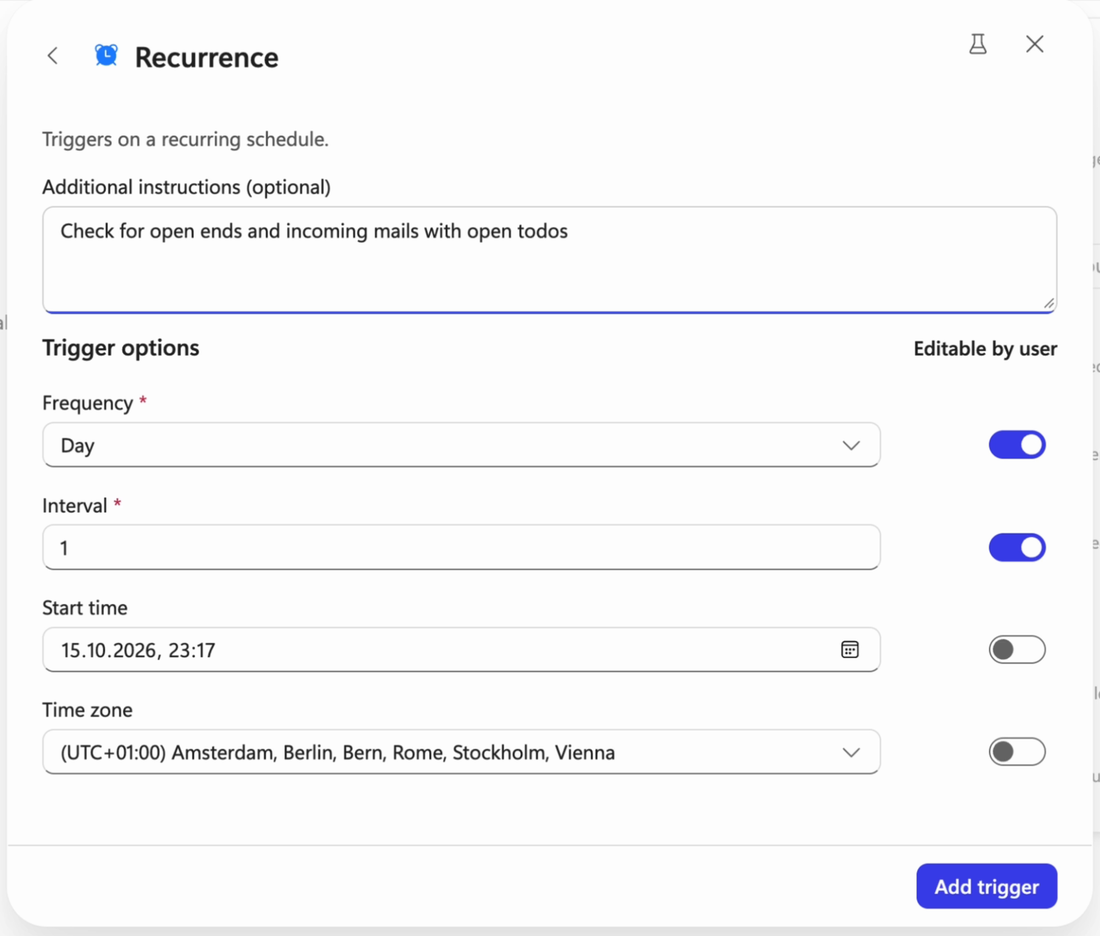Click the 'Editable by user' column header
Viewport: 1100px width, 936px height.
coord(985,349)
